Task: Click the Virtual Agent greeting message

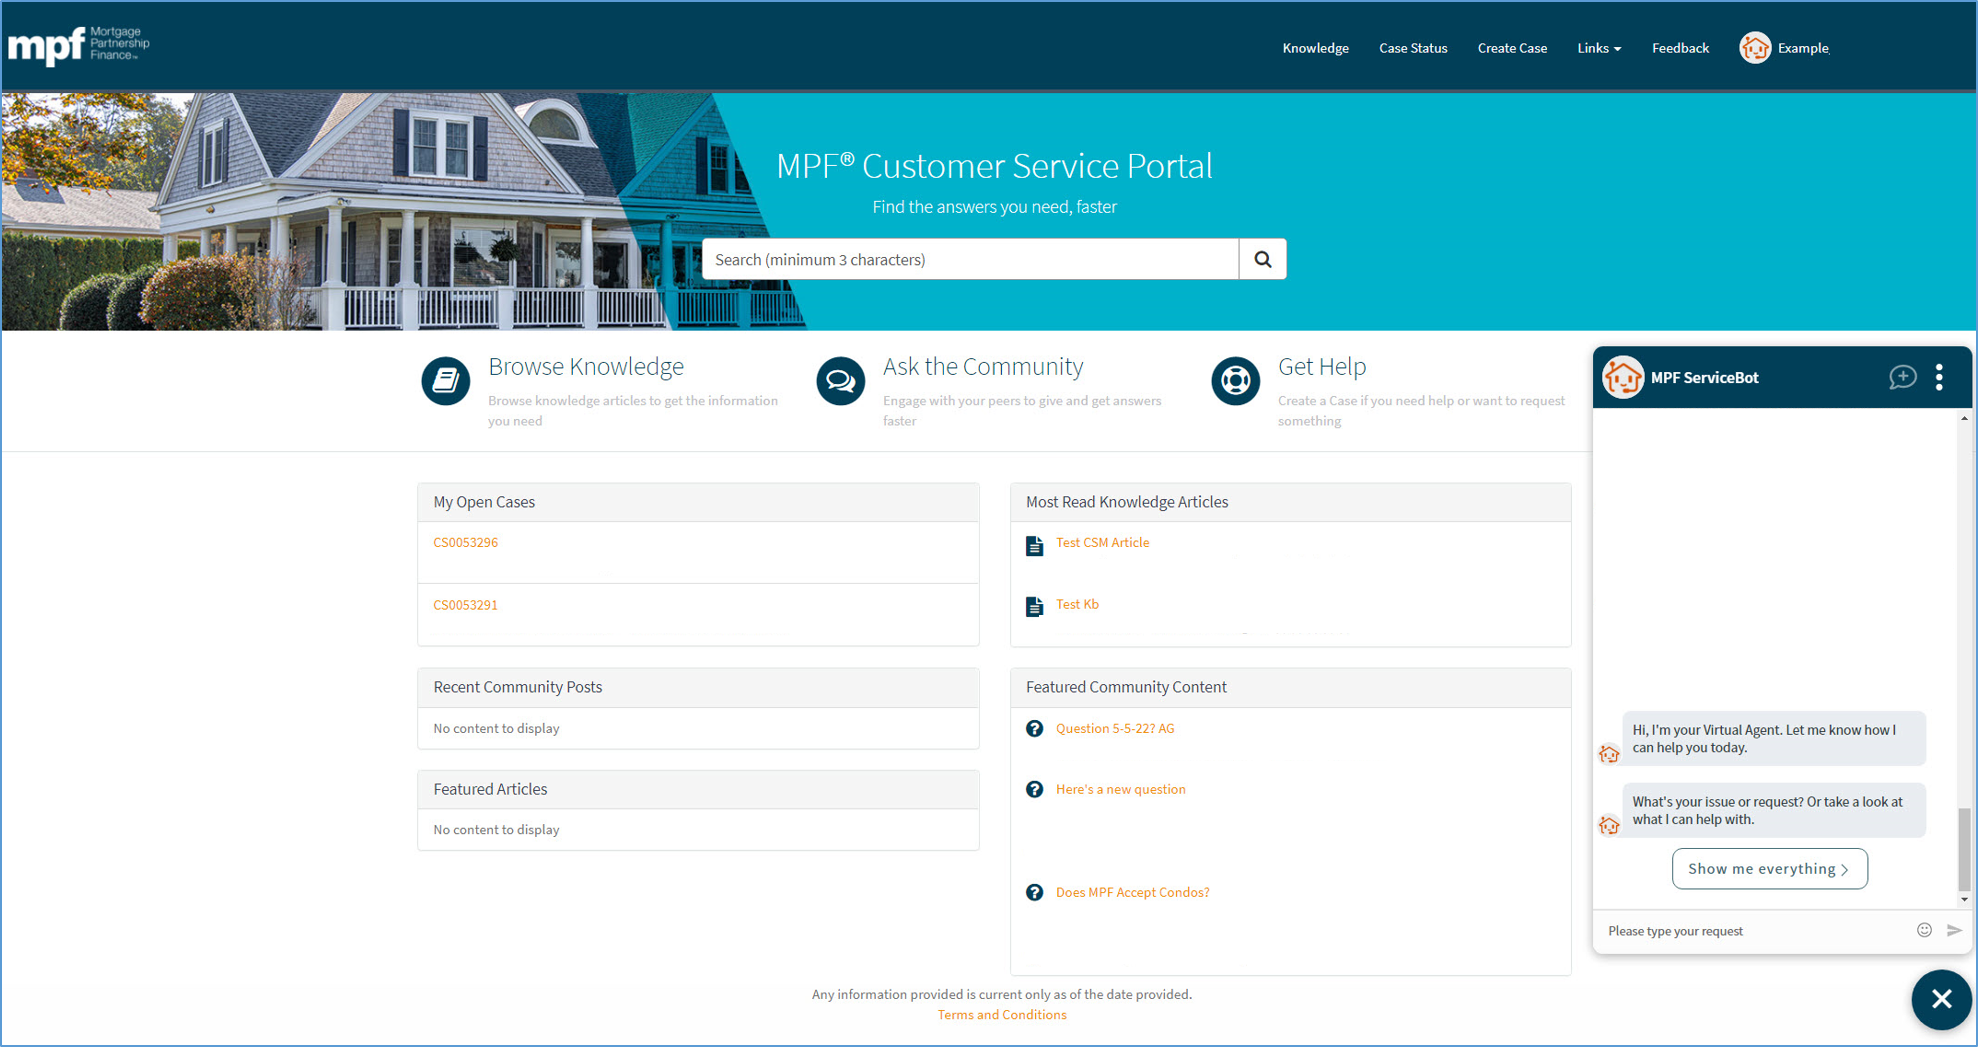Action: [1773, 738]
